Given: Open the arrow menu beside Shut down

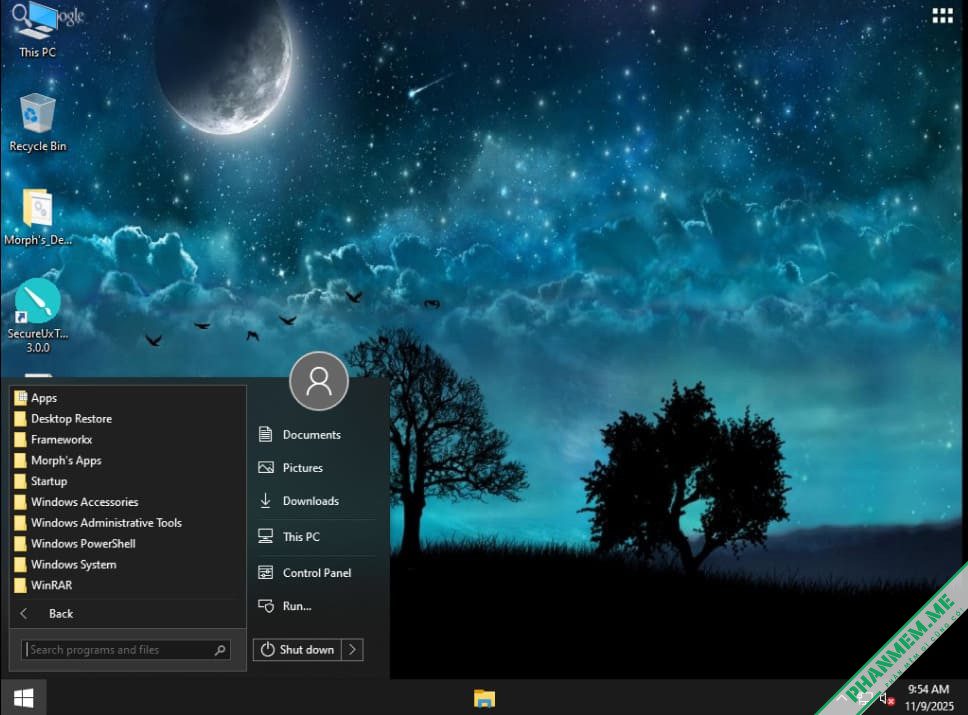Looking at the screenshot, I should [353, 650].
